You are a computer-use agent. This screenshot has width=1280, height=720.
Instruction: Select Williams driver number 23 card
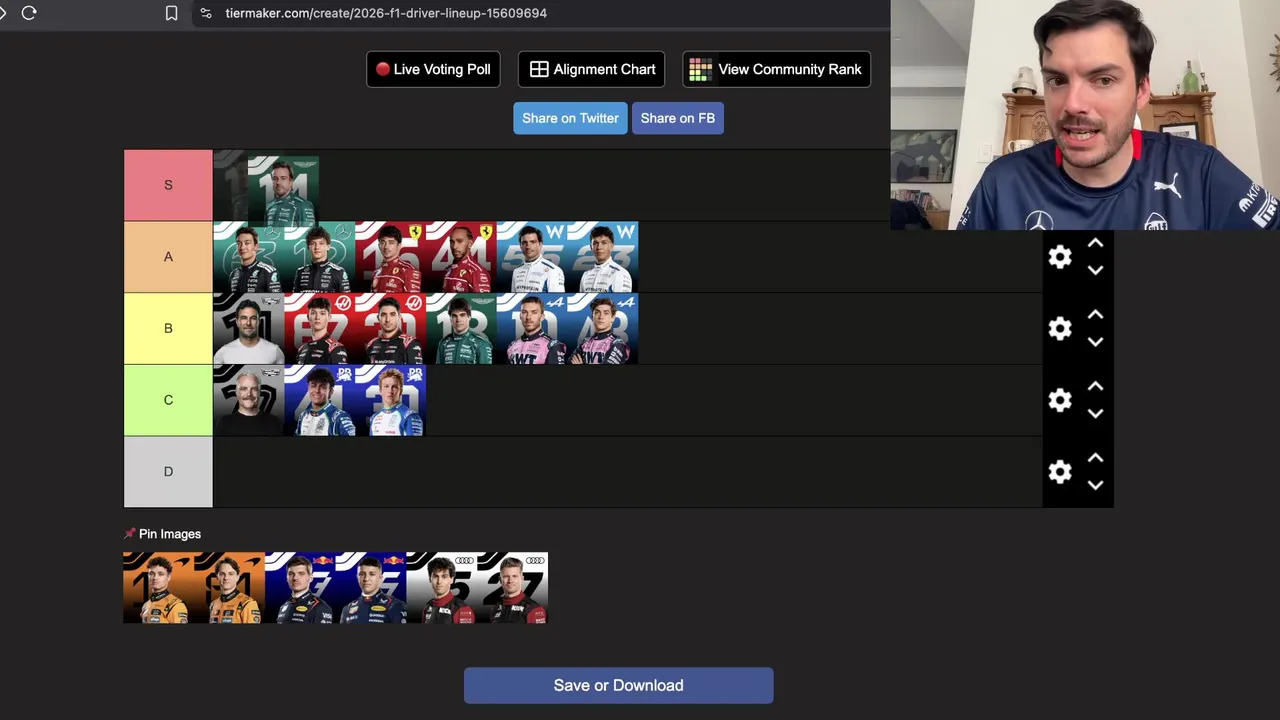click(603, 257)
